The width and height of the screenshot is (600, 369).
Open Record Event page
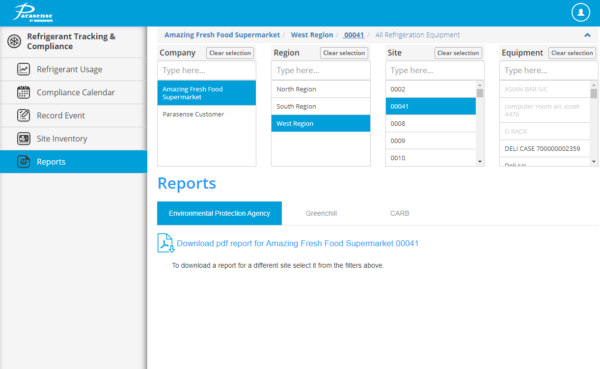coord(73,115)
